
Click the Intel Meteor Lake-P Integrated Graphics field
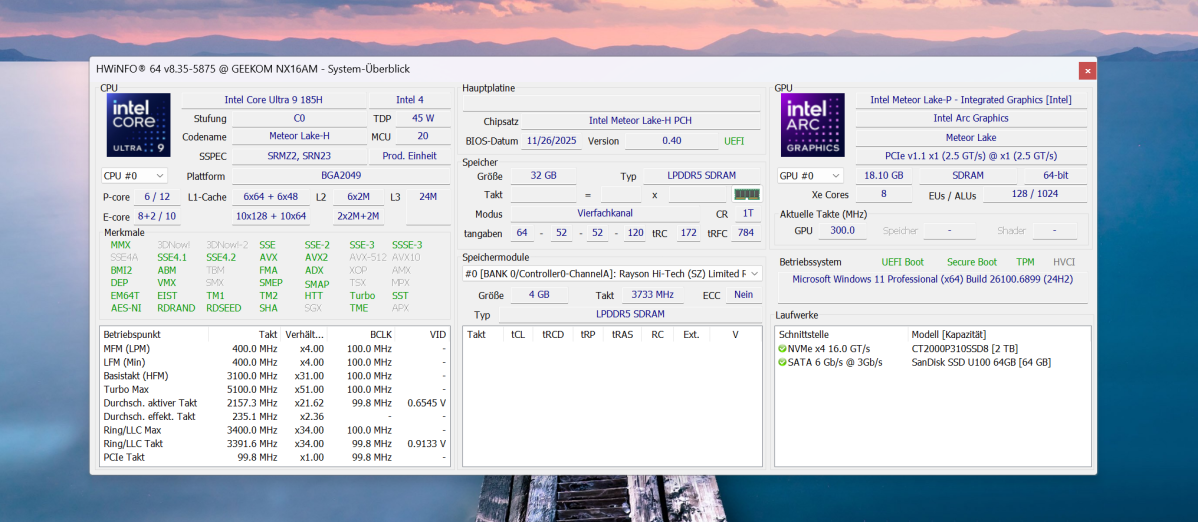(x=971, y=100)
